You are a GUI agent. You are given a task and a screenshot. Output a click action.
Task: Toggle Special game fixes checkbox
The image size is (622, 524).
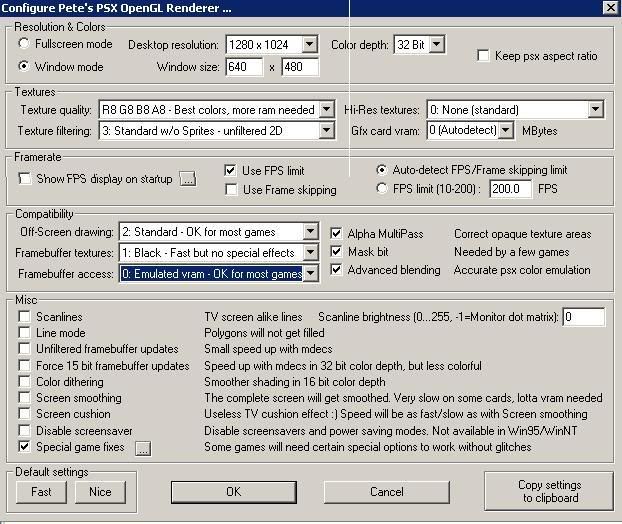(24, 447)
